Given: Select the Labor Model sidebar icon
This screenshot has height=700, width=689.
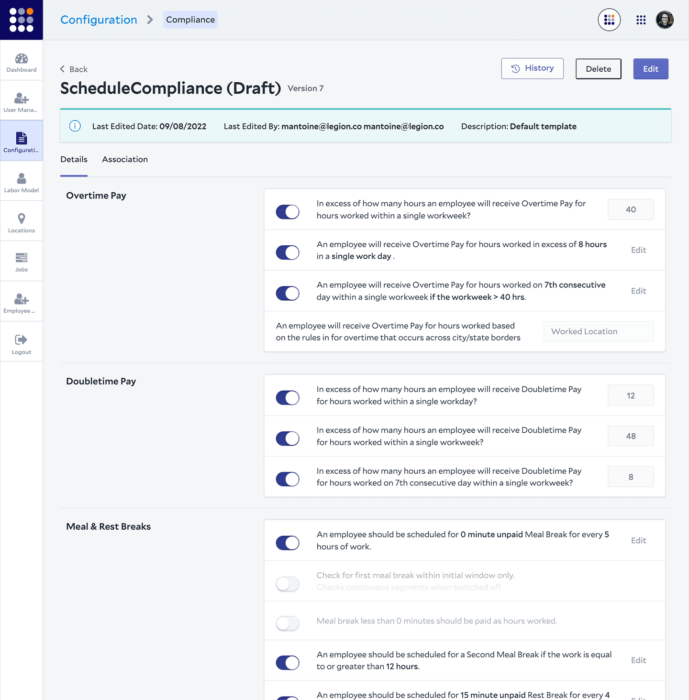Looking at the screenshot, I should coord(21,182).
